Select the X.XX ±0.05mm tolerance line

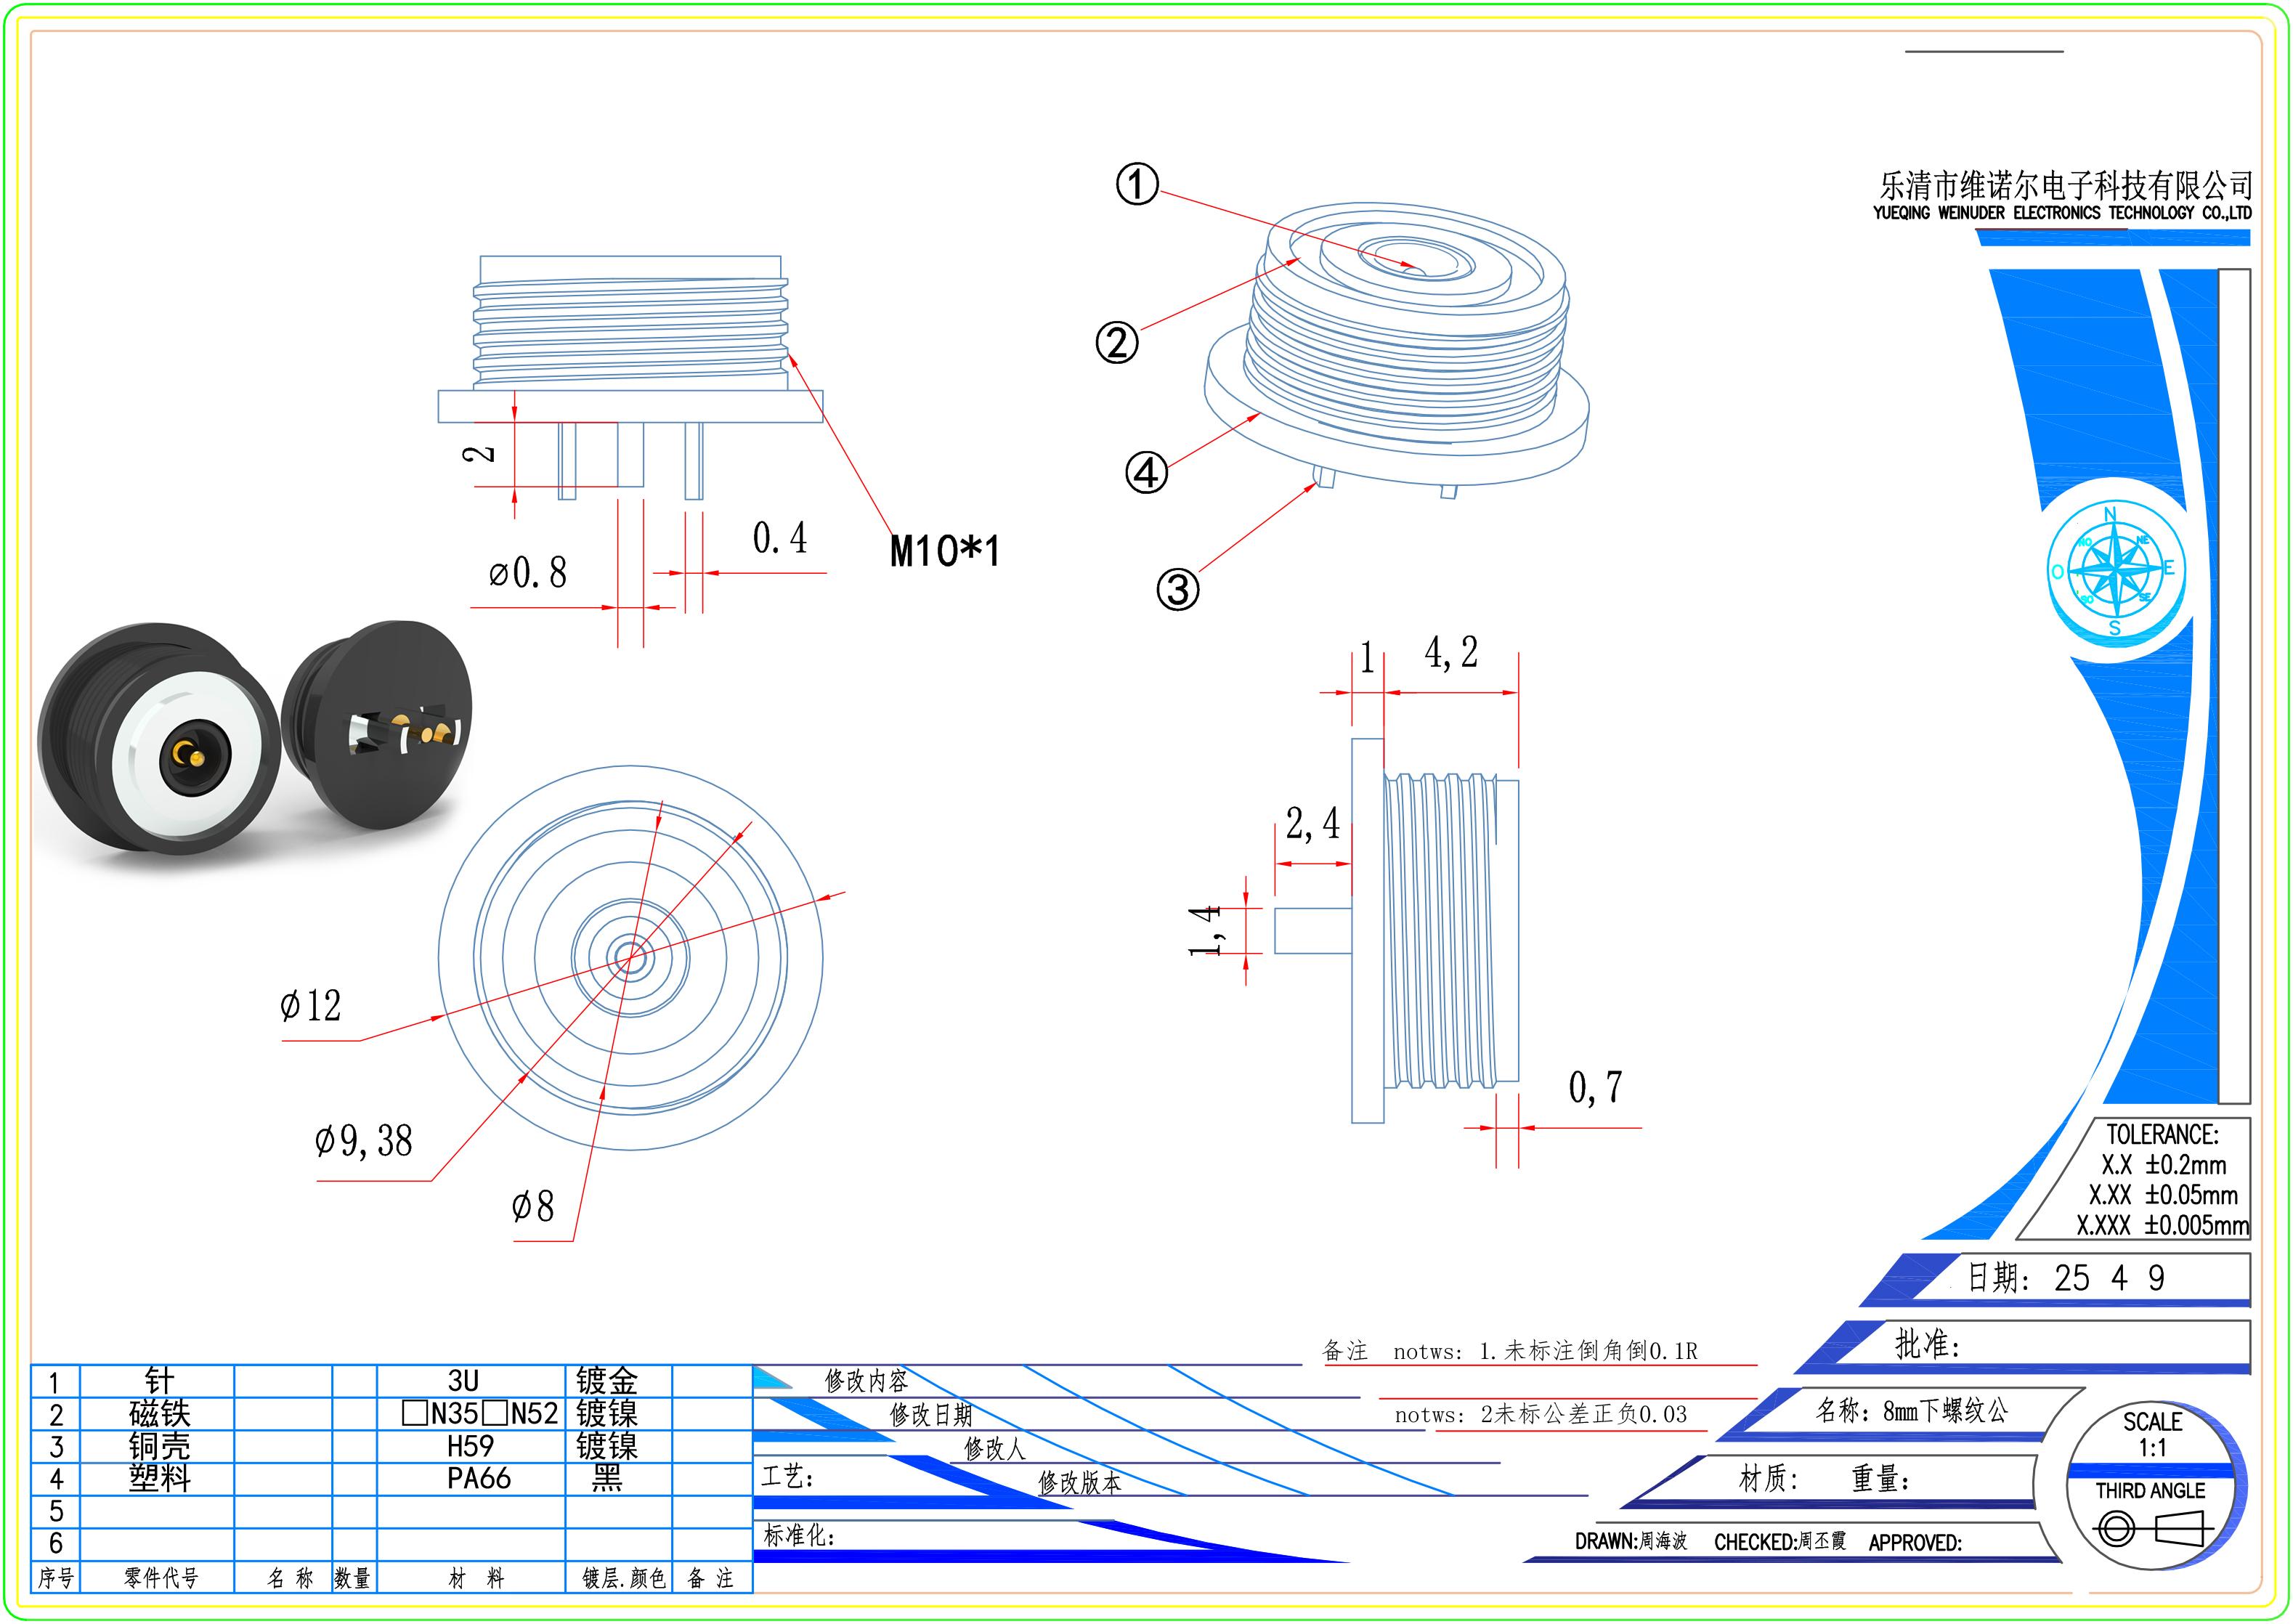(2163, 1195)
